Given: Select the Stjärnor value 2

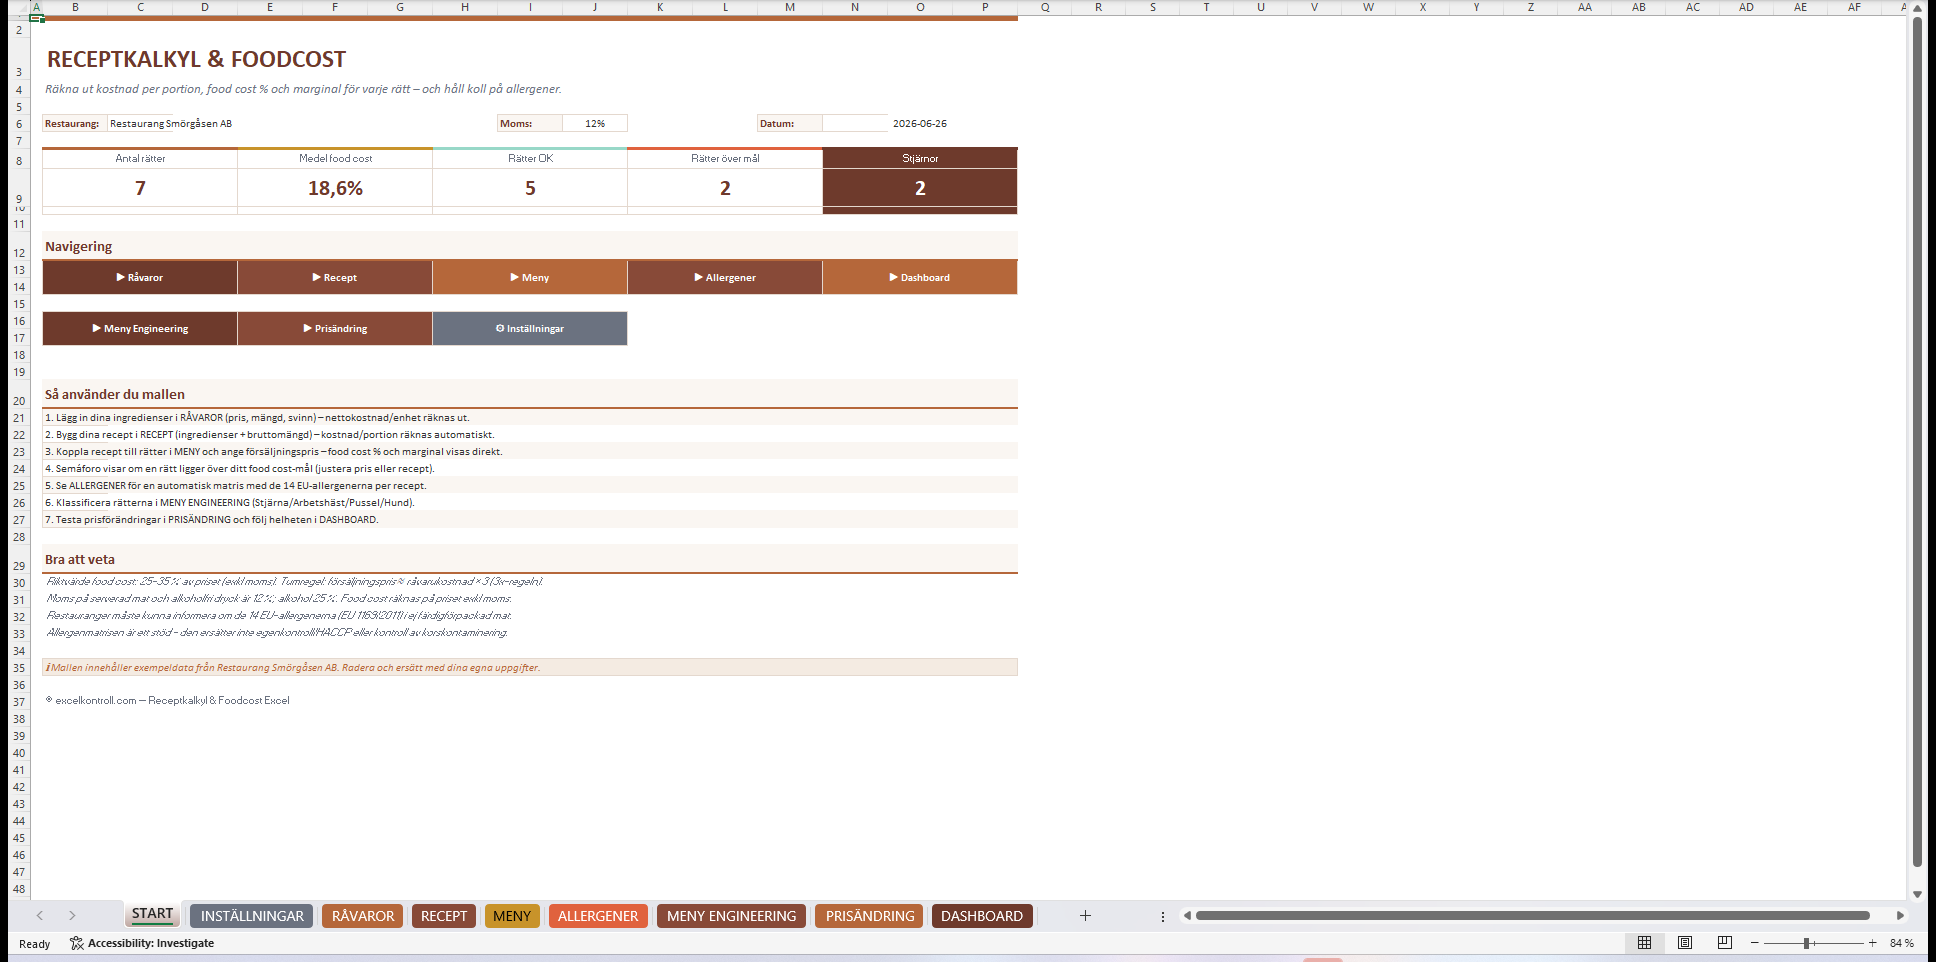Looking at the screenshot, I should pos(920,188).
